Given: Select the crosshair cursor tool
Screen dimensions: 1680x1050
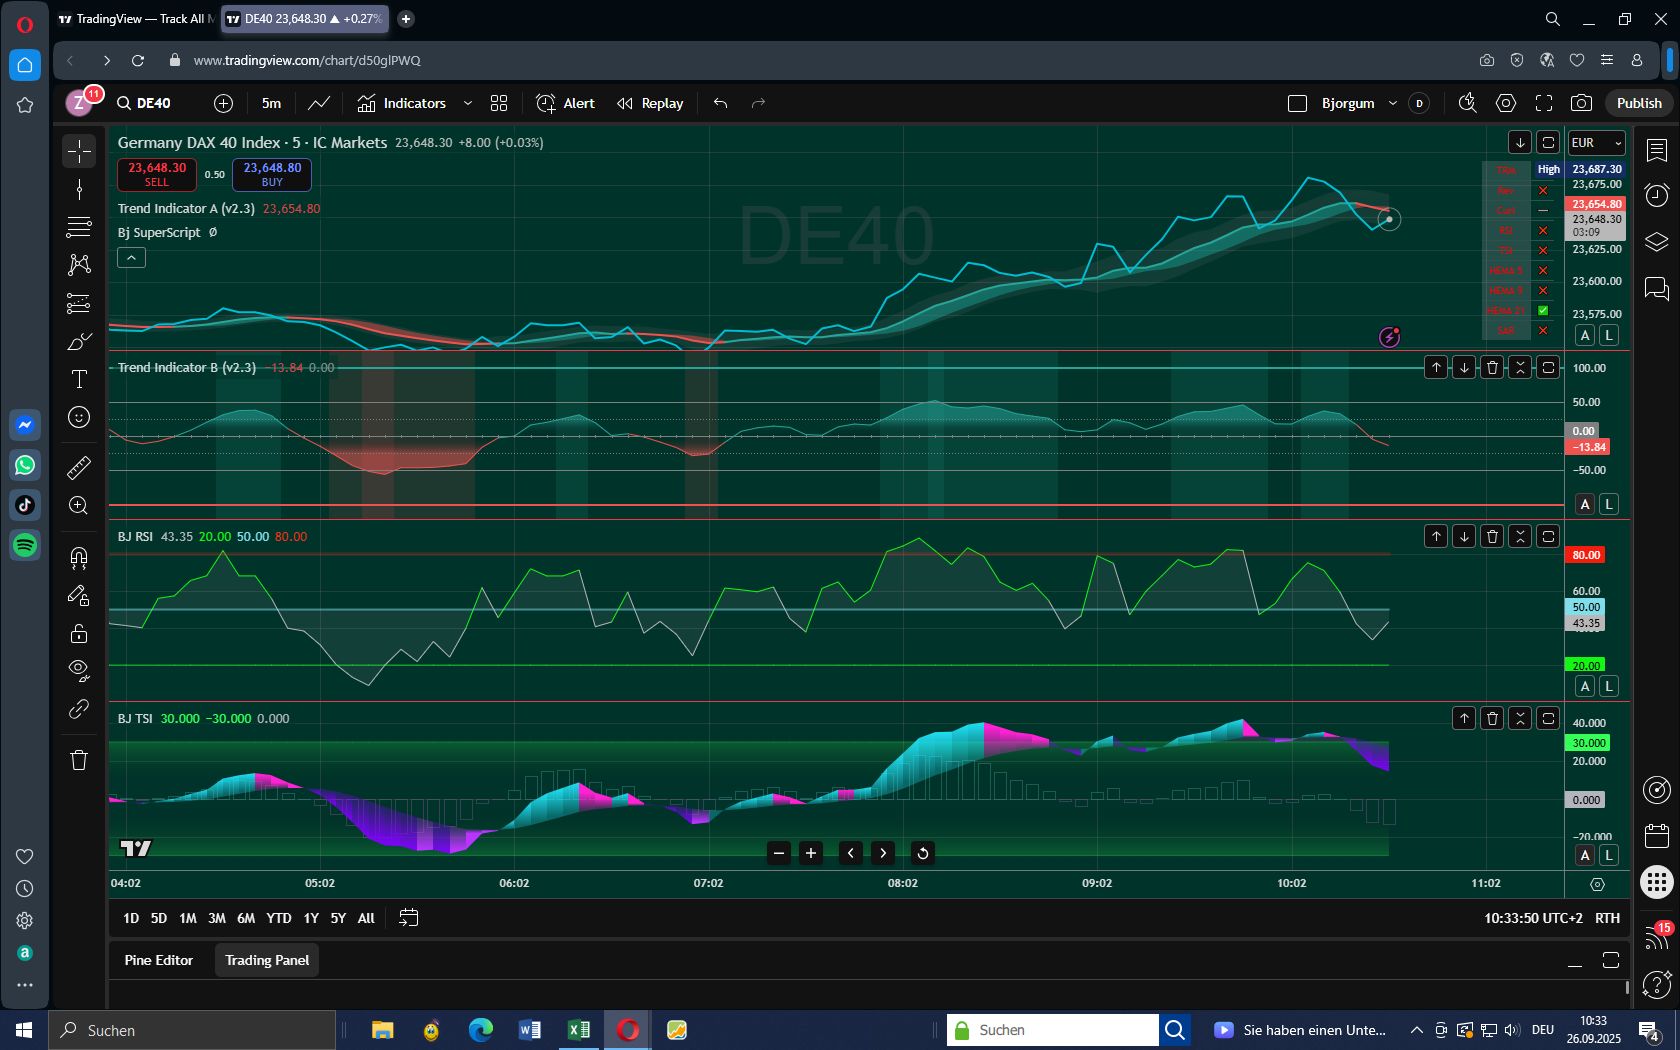Looking at the screenshot, I should 78,151.
